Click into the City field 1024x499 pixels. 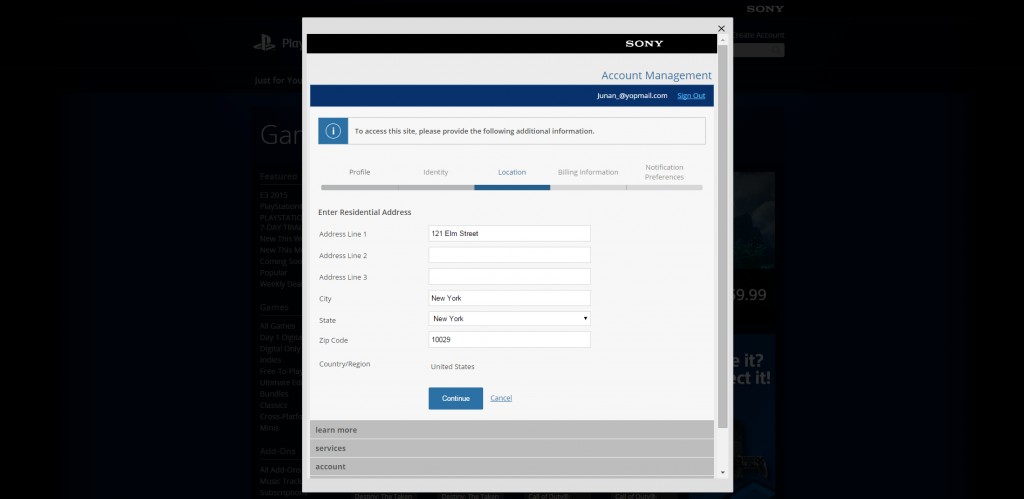509,298
